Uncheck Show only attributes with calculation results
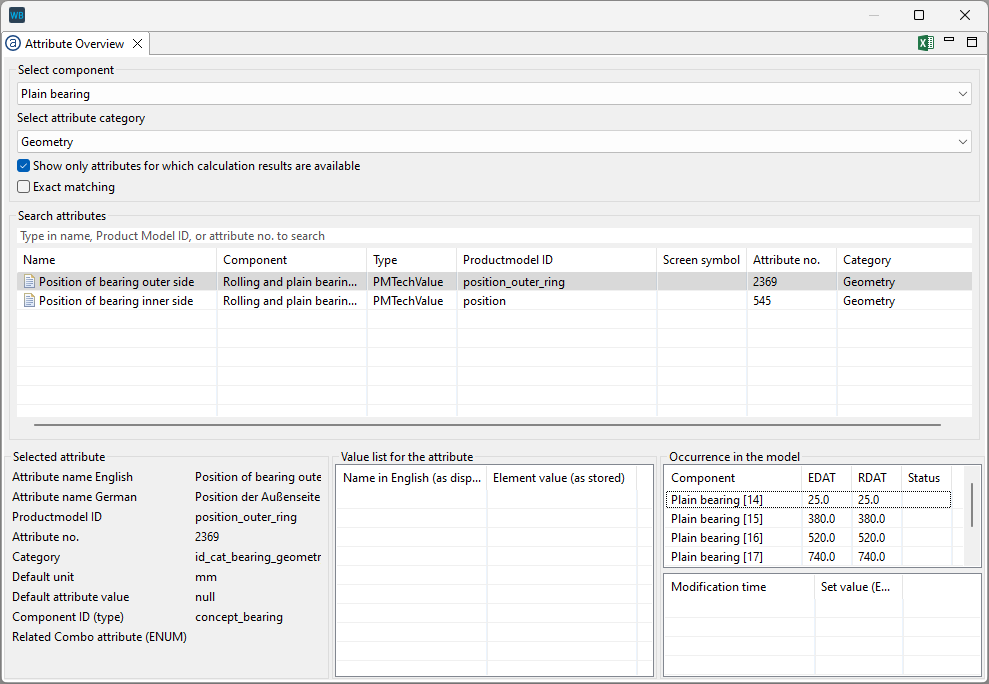This screenshot has height=684, width=989. pyautogui.click(x=24, y=166)
